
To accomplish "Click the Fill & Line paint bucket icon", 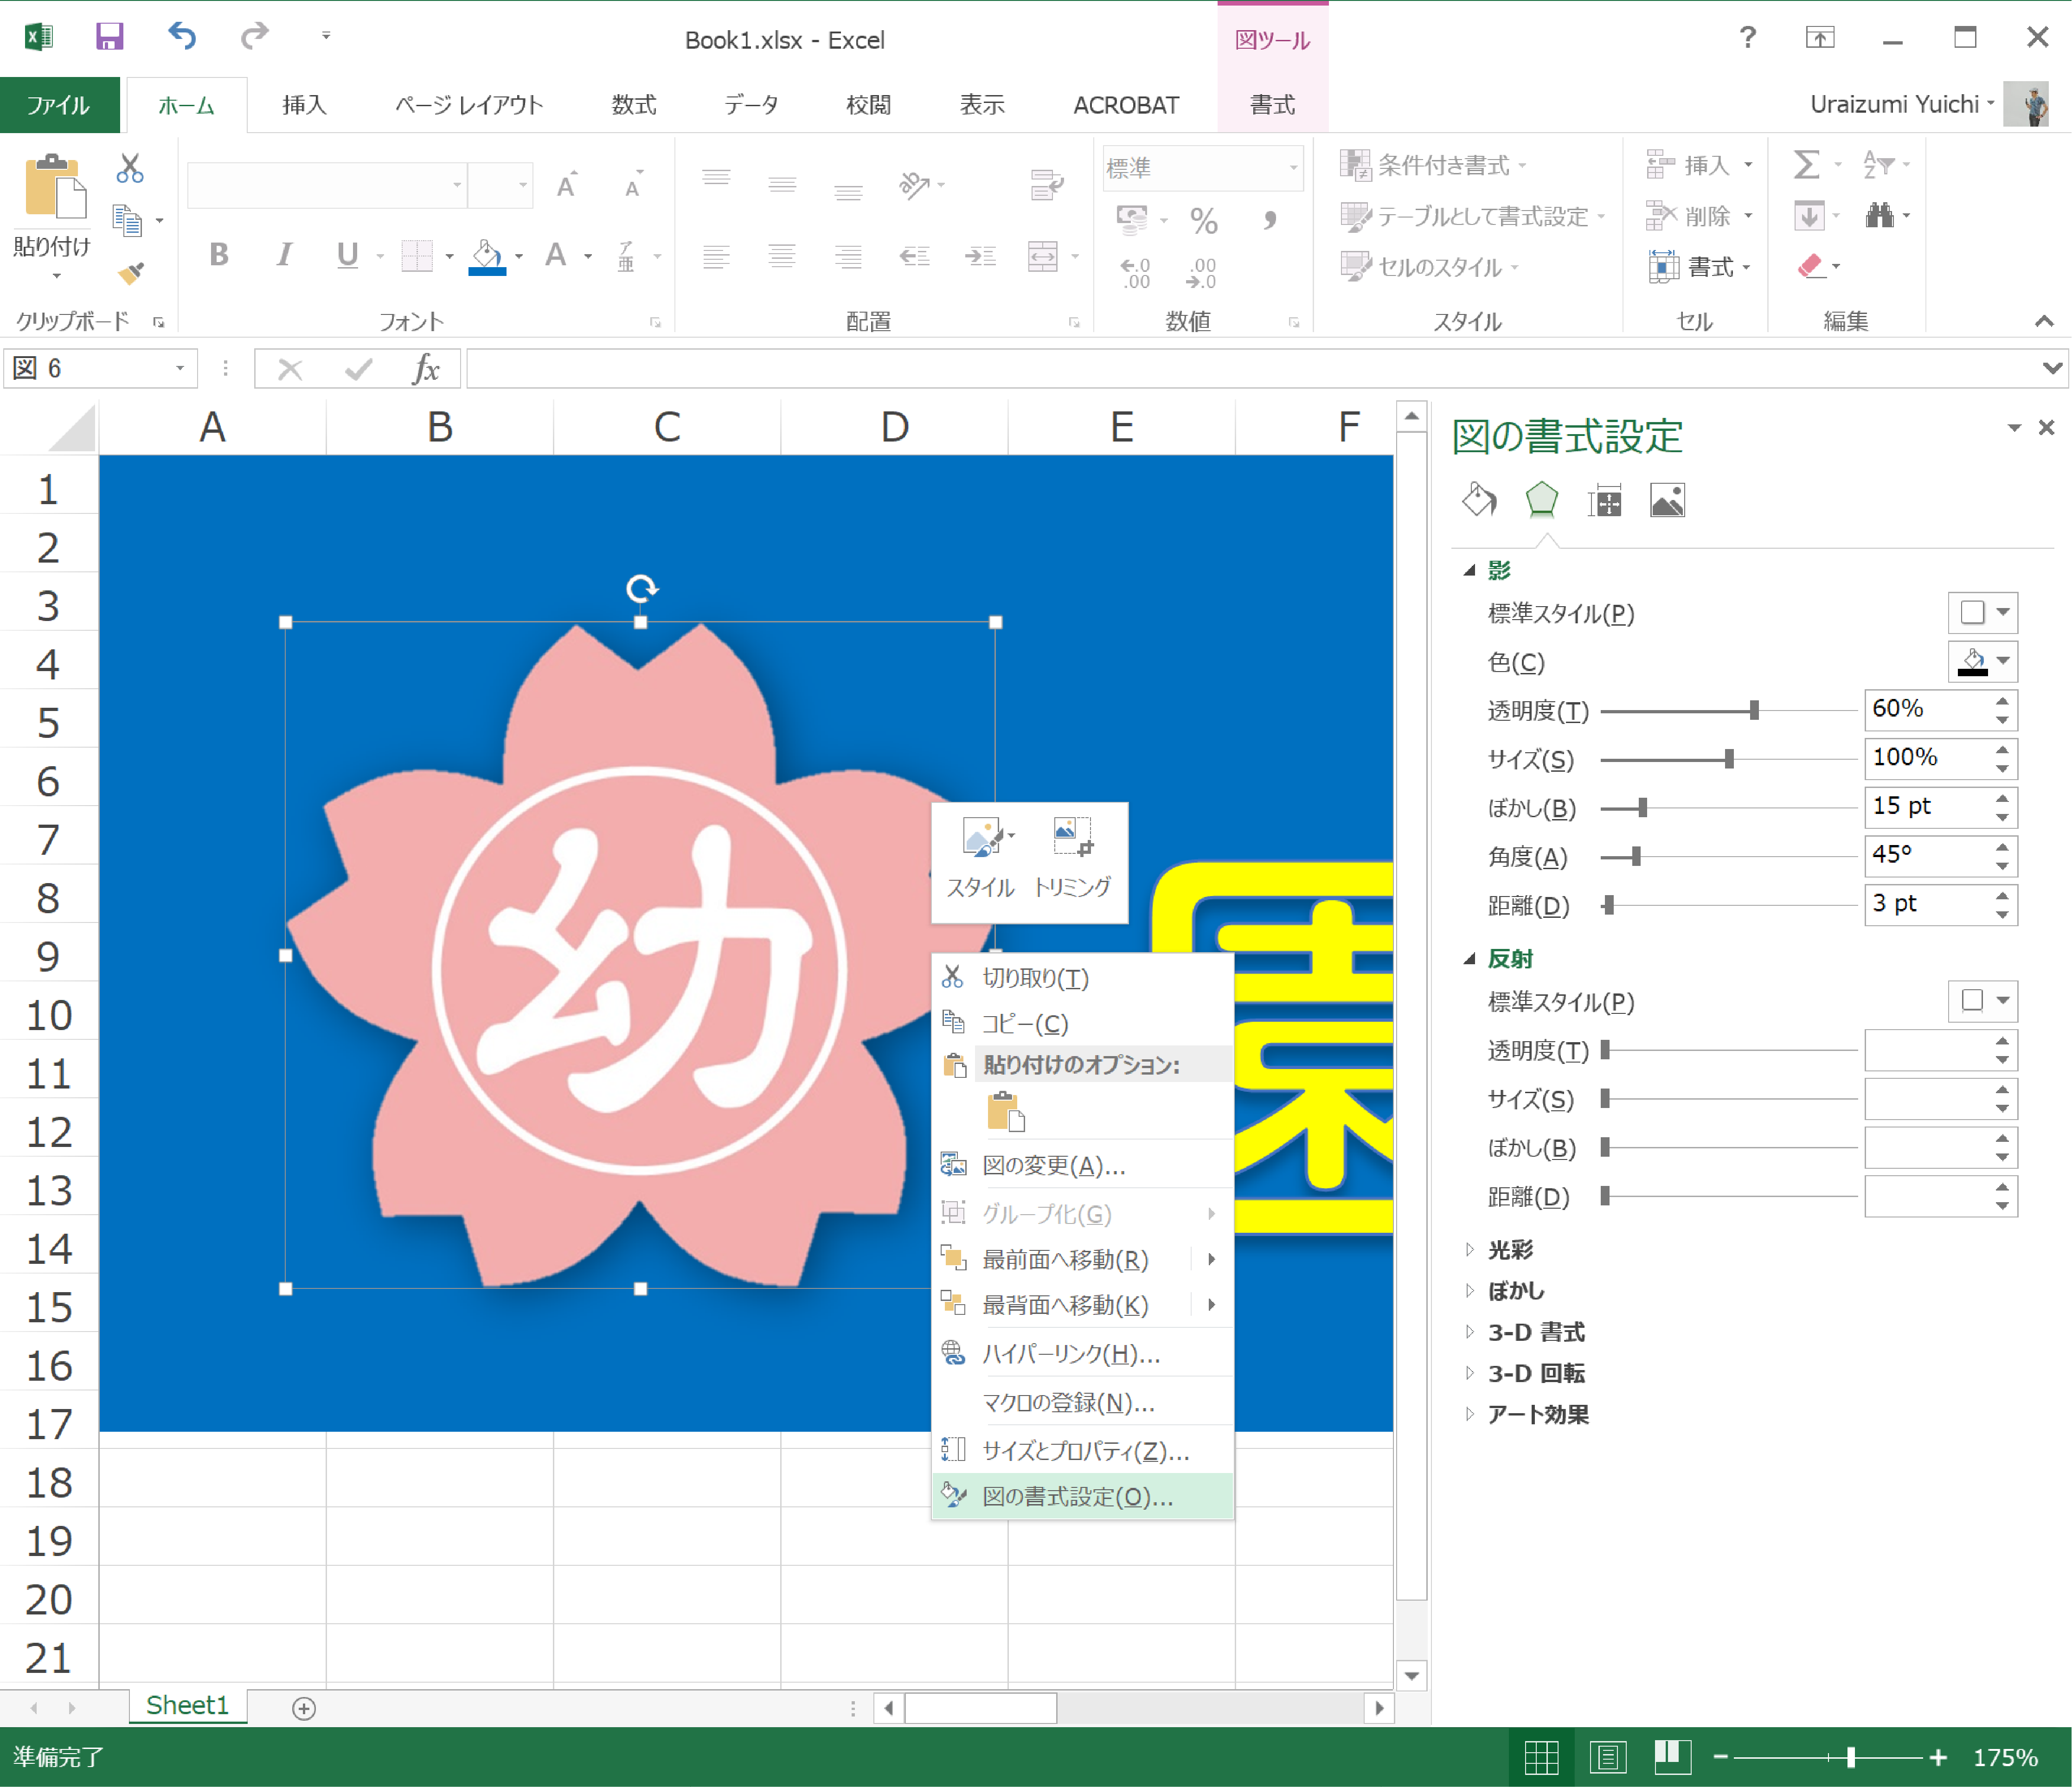I will pyautogui.click(x=1479, y=499).
